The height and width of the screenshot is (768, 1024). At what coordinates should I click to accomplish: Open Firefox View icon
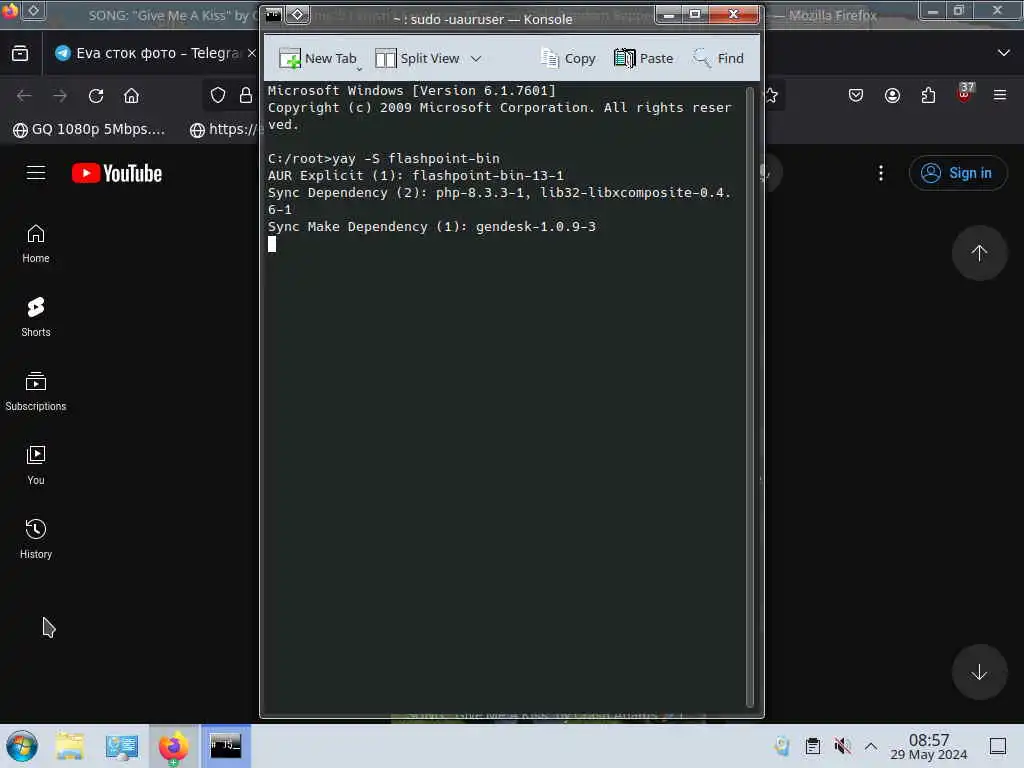[x=20, y=53]
